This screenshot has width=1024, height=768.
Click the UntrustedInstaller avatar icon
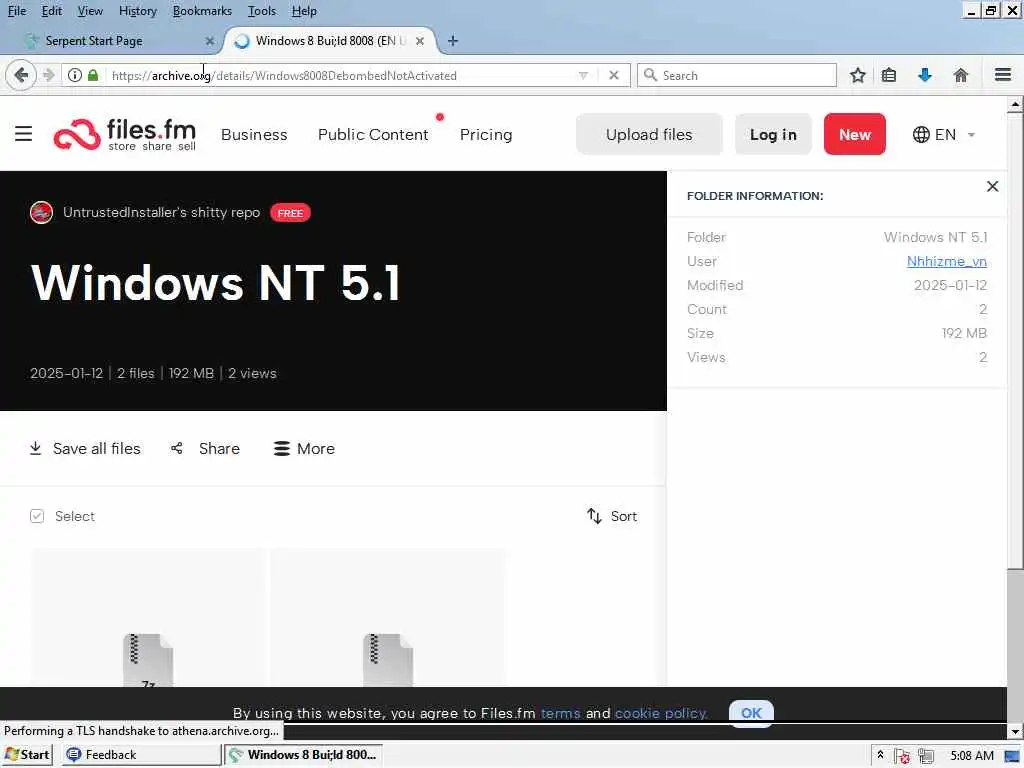41,212
